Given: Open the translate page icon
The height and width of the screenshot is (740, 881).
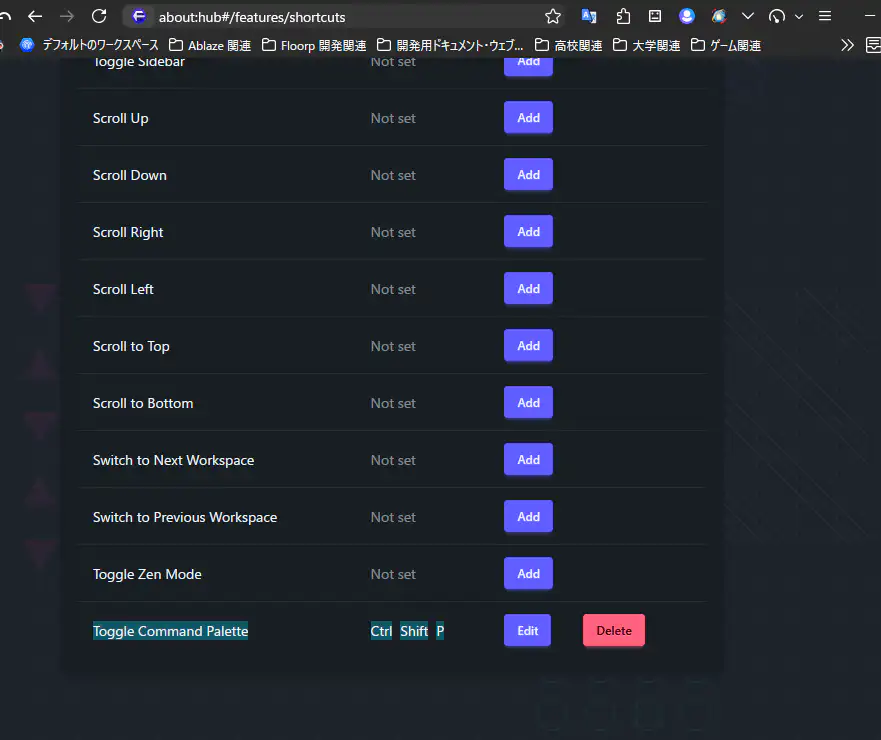Looking at the screenshot, I should (589, 16).
